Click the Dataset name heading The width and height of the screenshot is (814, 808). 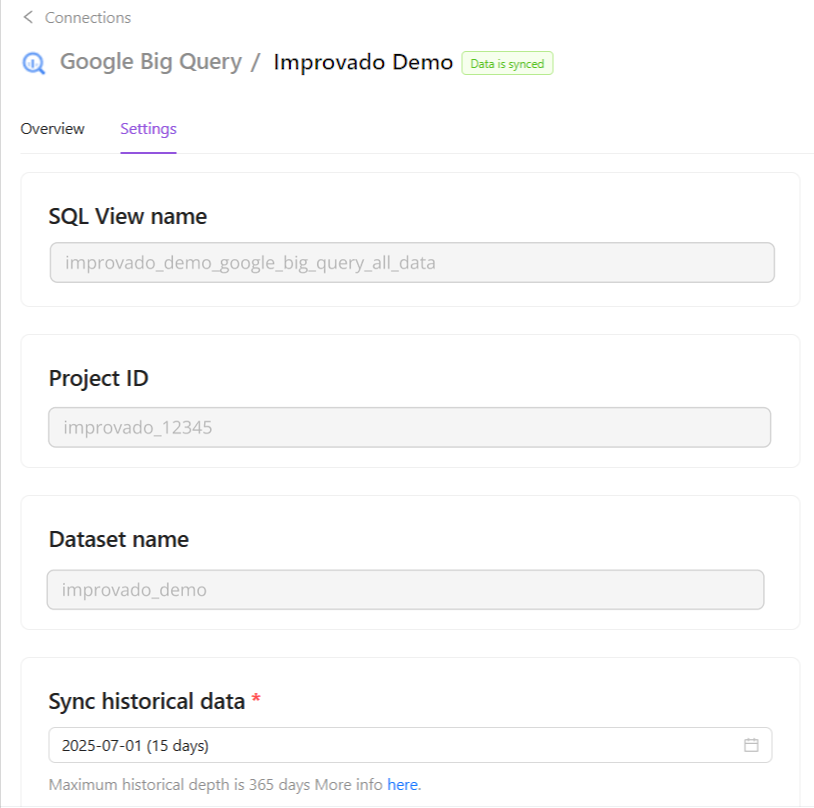coord(119,540)
